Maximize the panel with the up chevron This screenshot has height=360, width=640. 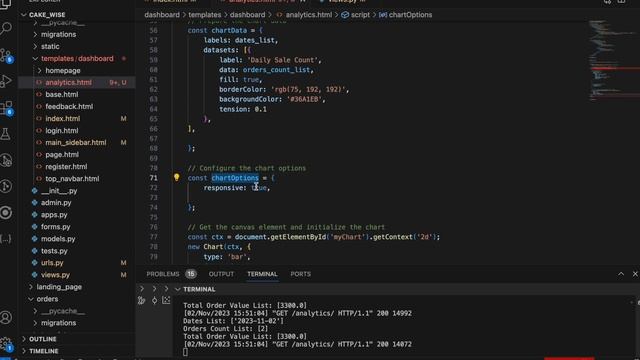(621, 274)
